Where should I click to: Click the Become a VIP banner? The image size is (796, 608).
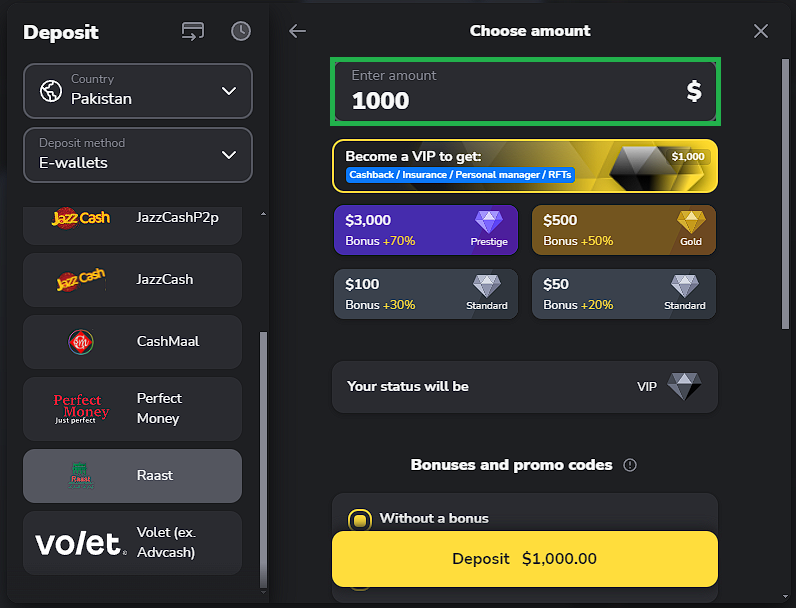[524, 165]
